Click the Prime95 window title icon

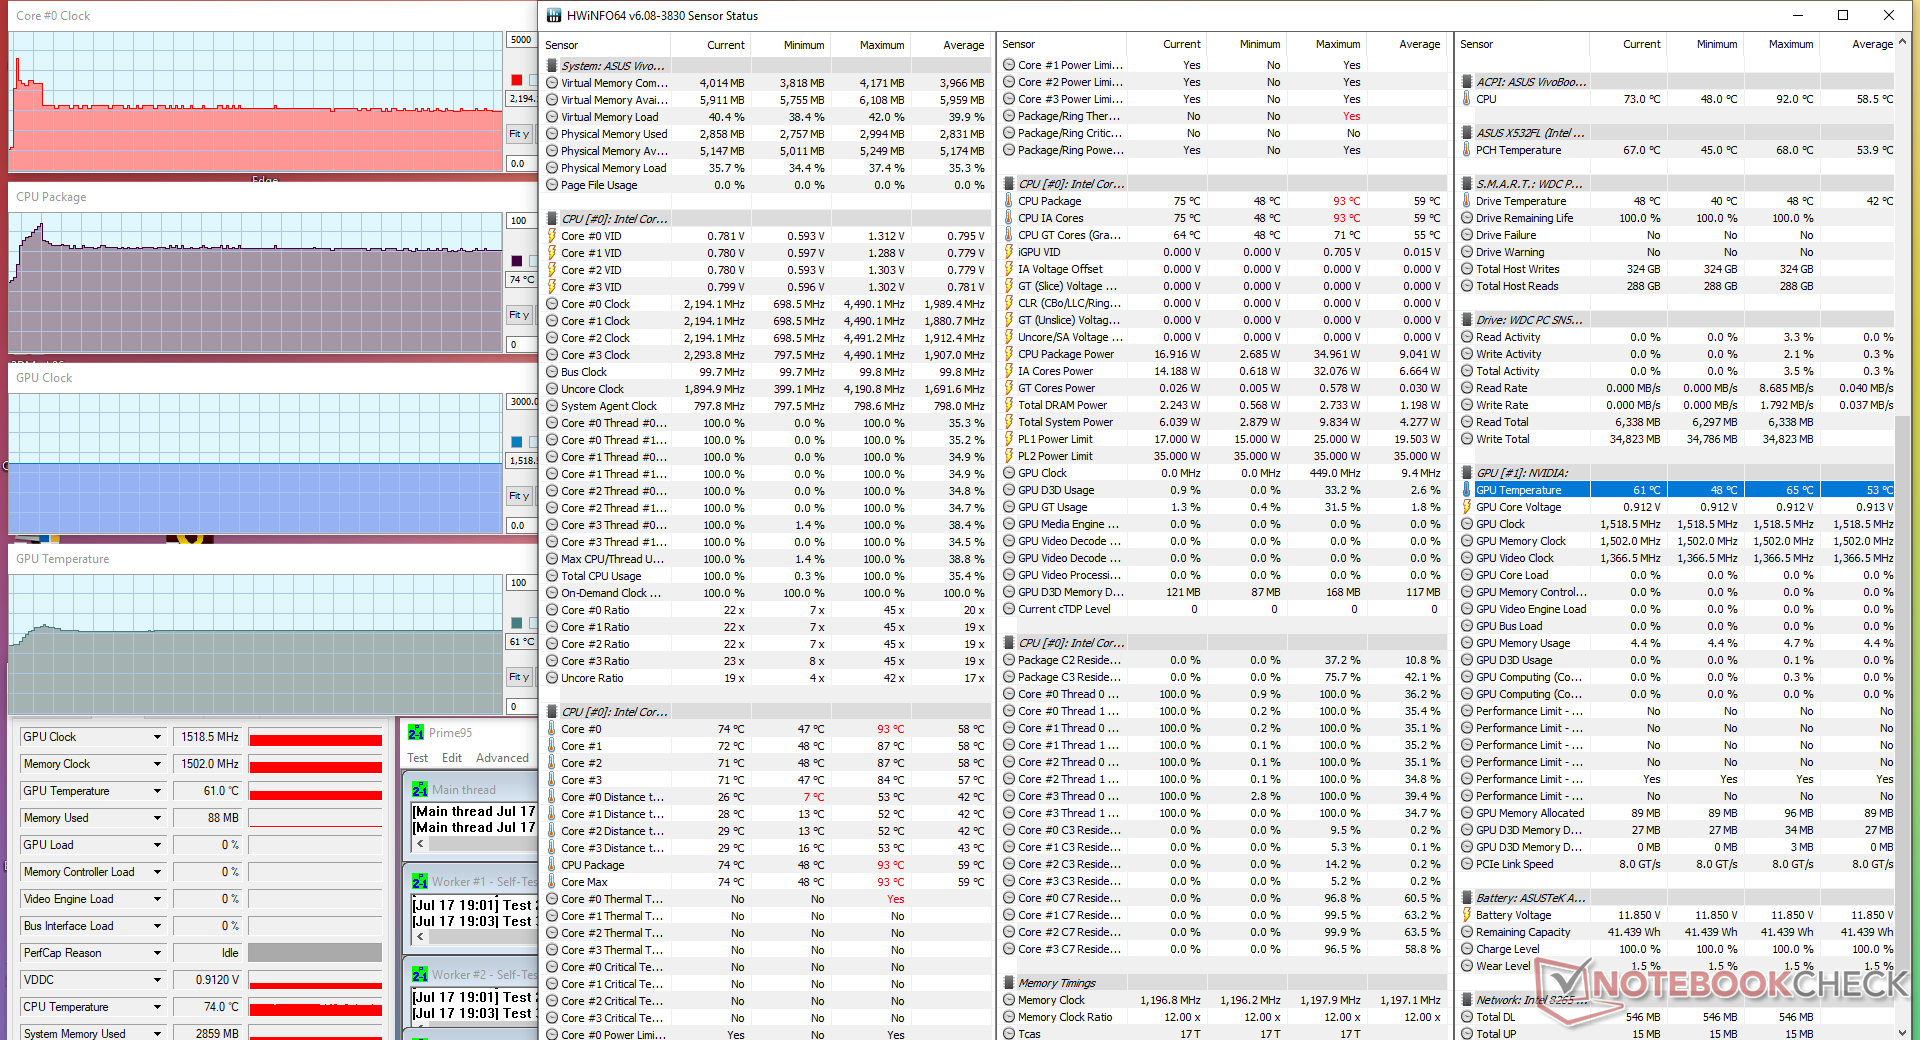[416, 733]
